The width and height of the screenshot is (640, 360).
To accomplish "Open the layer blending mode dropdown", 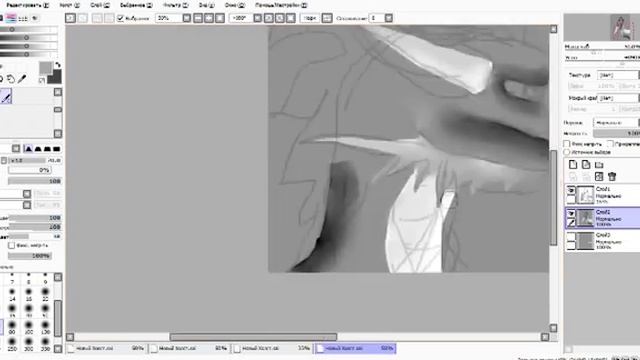I will point(616,122).
